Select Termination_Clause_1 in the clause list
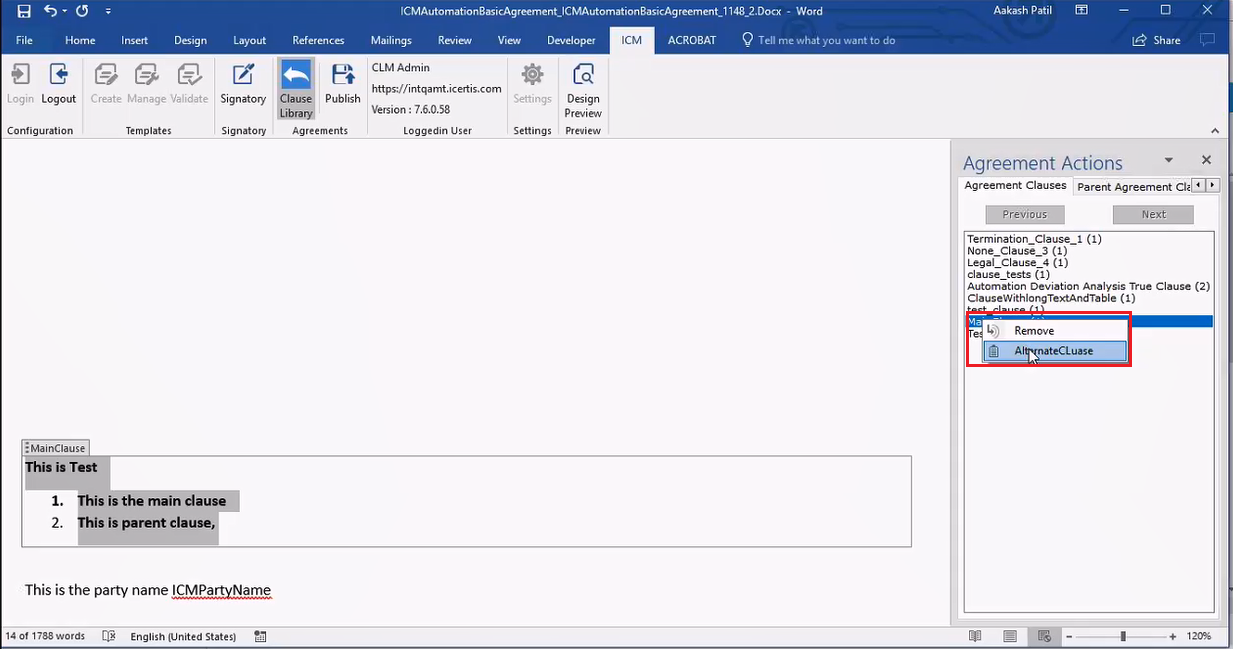The image size is (1233, 649). pyautogui.click(x=1034, y=239)
